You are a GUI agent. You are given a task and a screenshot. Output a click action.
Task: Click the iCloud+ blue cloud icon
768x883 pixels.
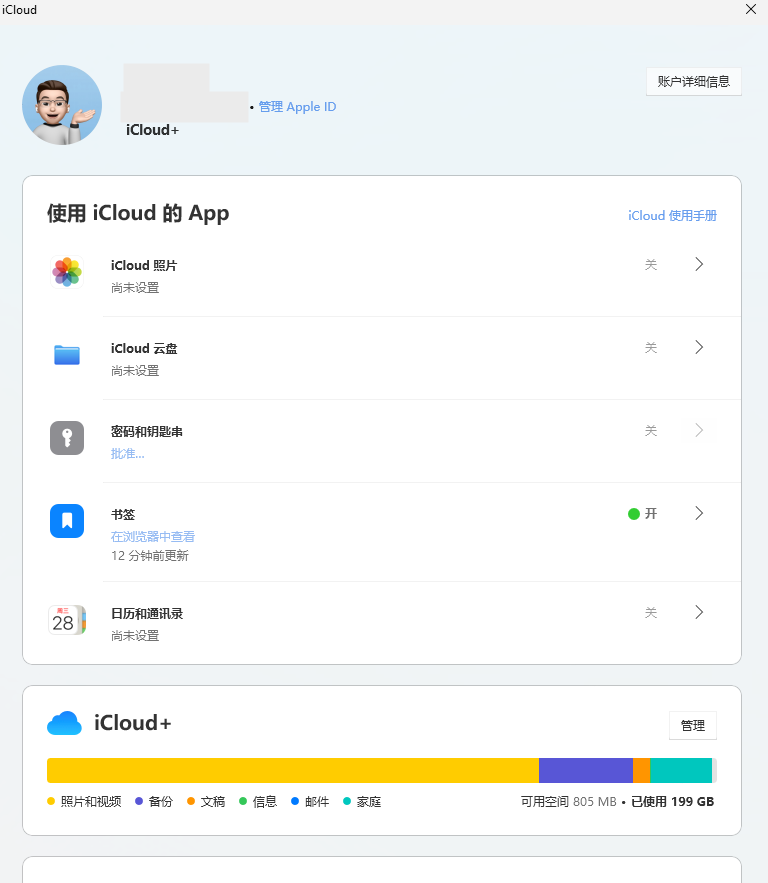coord(64,723)
